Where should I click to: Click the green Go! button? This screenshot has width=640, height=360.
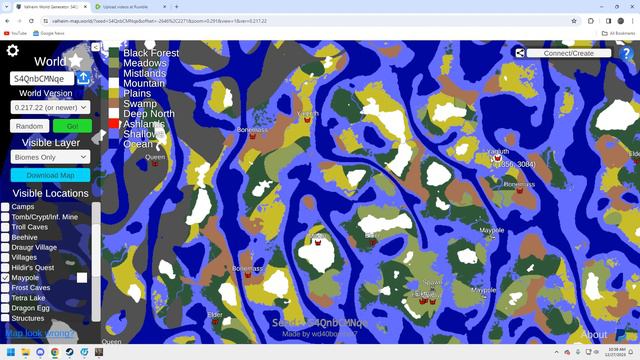point(72,126)
